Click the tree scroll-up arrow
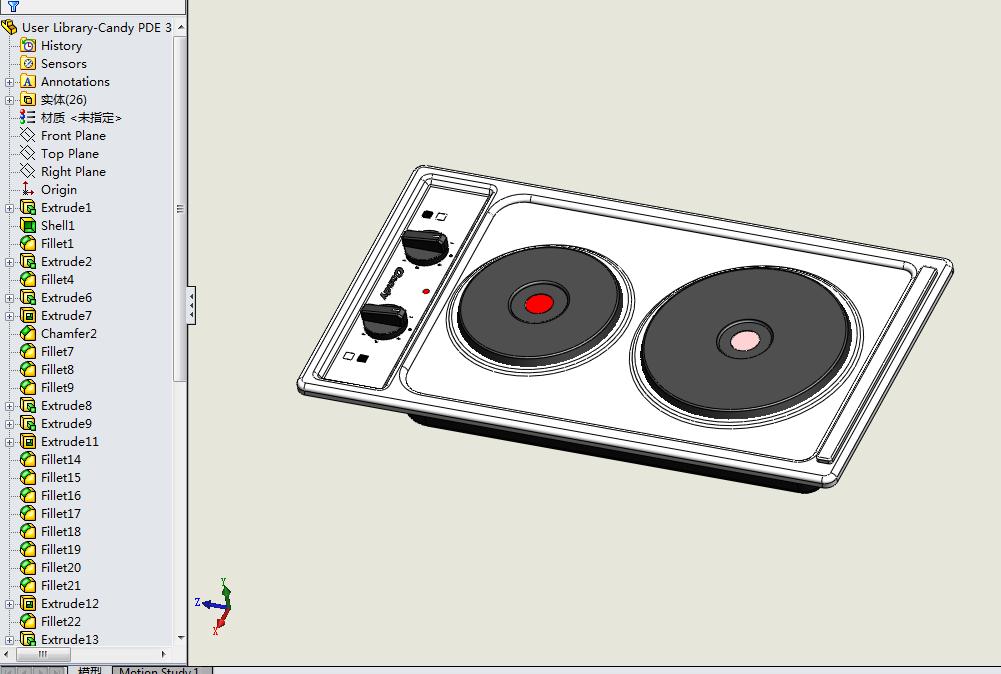 click(x=181, y=27)
